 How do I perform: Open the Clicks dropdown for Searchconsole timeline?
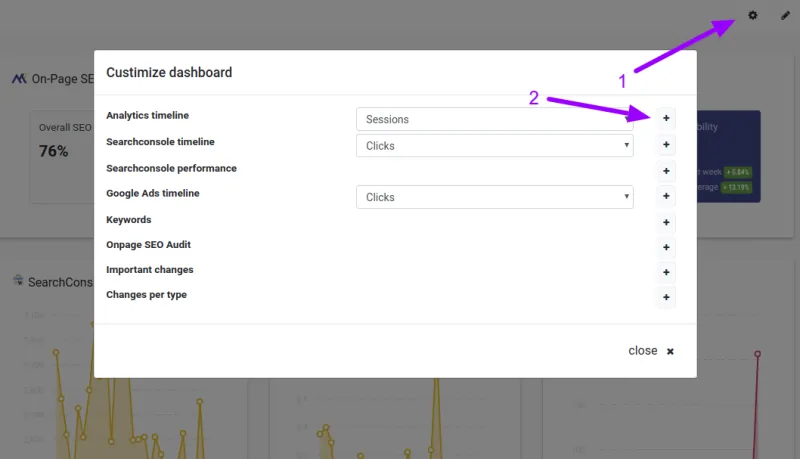(x=494, y=146)
